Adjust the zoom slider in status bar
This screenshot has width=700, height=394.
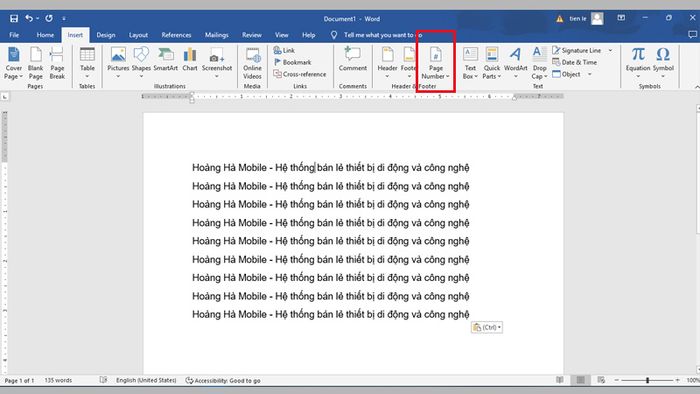click(647, 380)
